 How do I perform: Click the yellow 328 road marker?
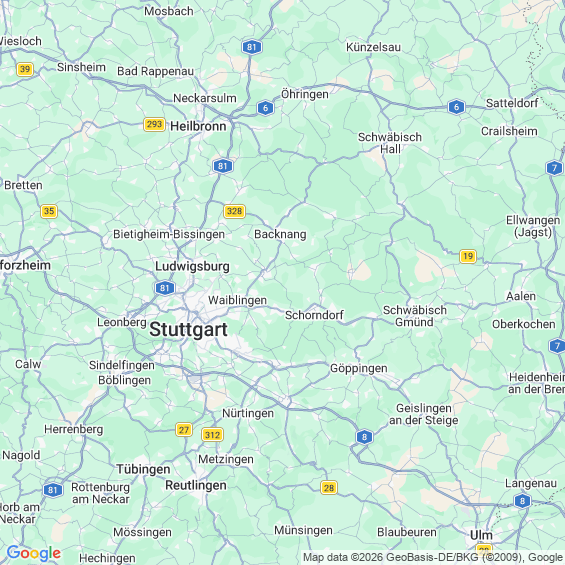click(x=235, y=211)
